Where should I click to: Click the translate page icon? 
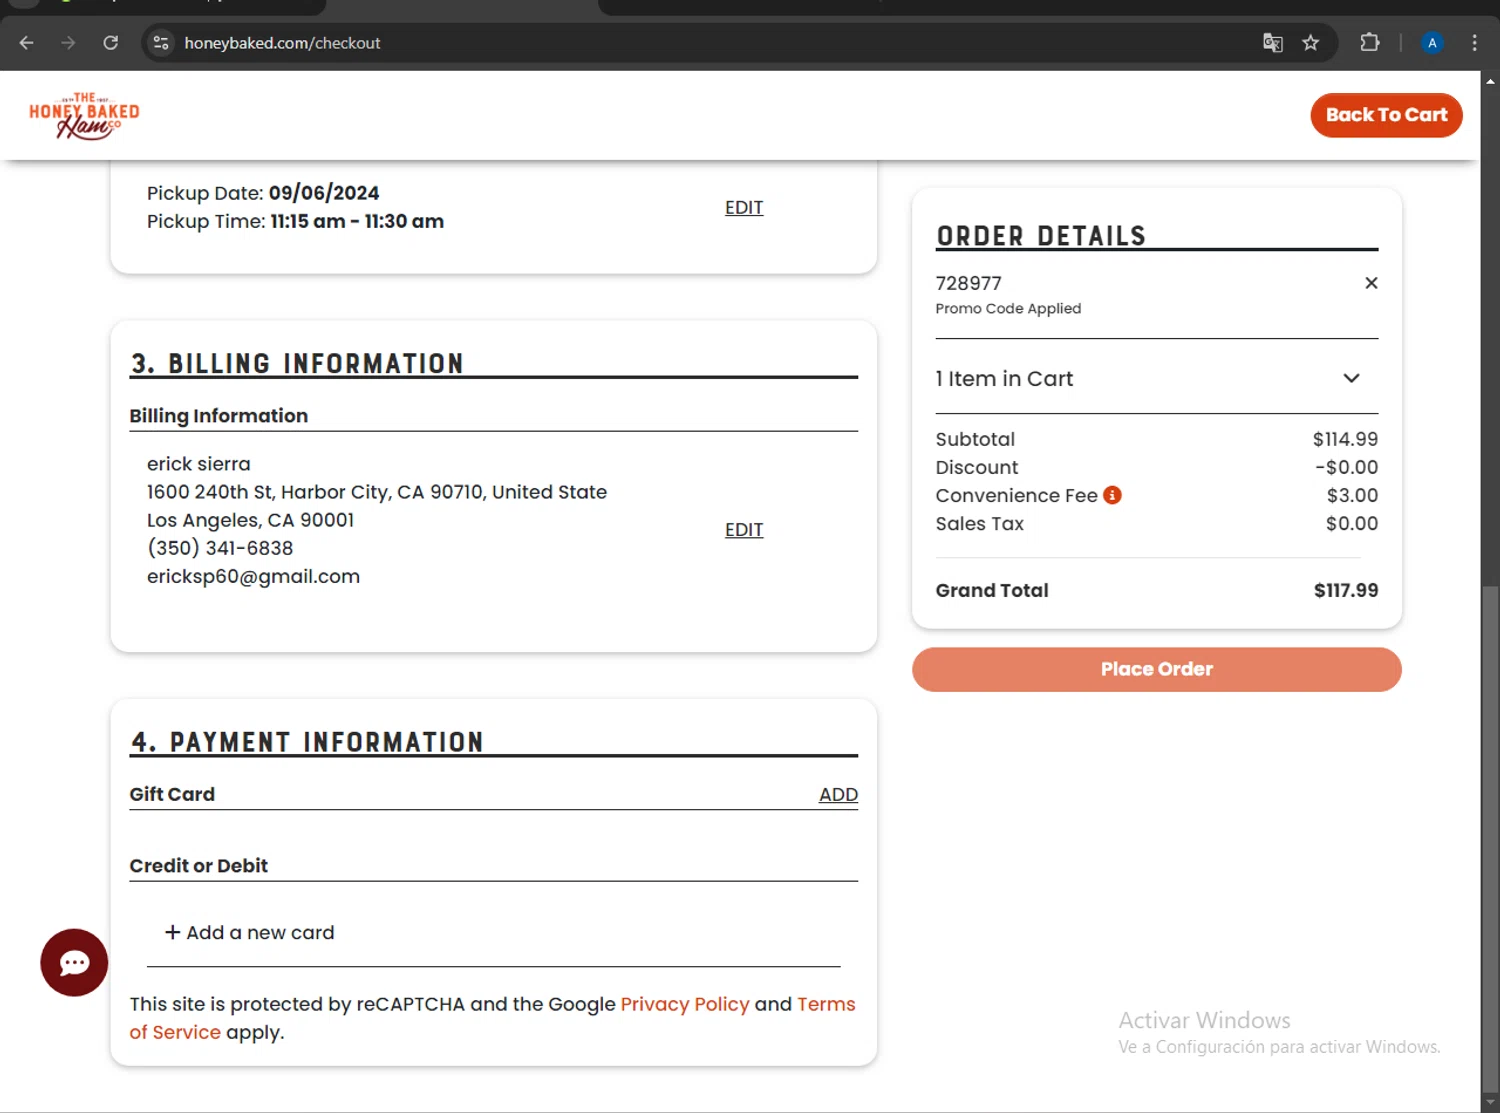coord(1272,43)
